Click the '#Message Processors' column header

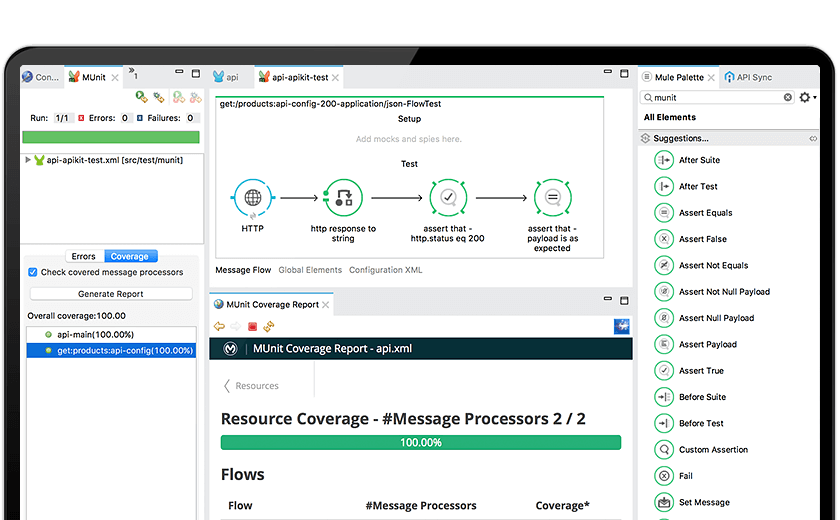tap(421, 505)
